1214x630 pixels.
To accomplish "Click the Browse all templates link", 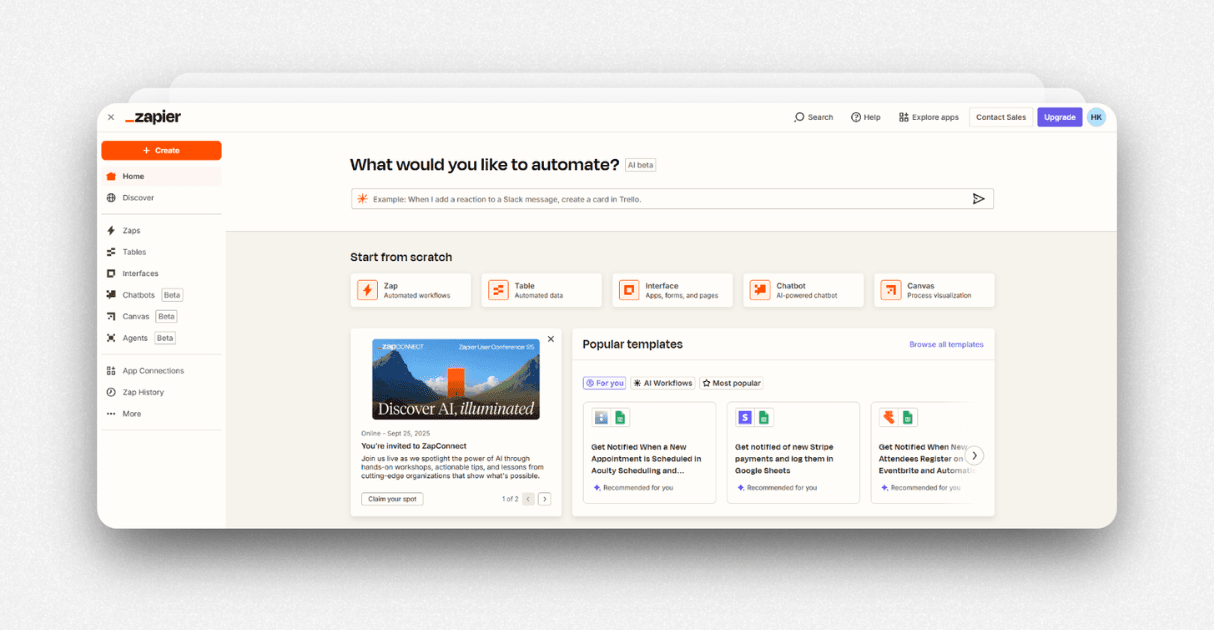I will click(946, 344).
